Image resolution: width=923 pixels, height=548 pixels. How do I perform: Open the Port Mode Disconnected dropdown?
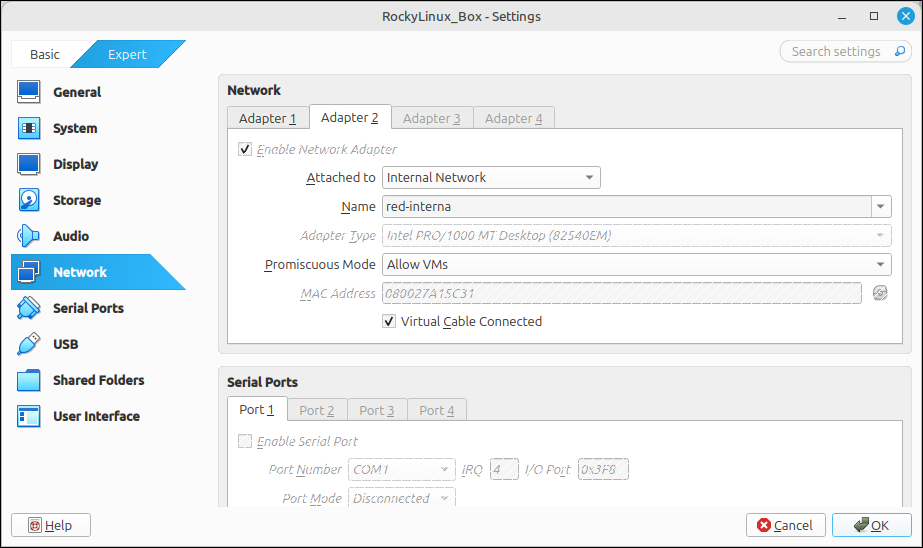tap(401, 498)
